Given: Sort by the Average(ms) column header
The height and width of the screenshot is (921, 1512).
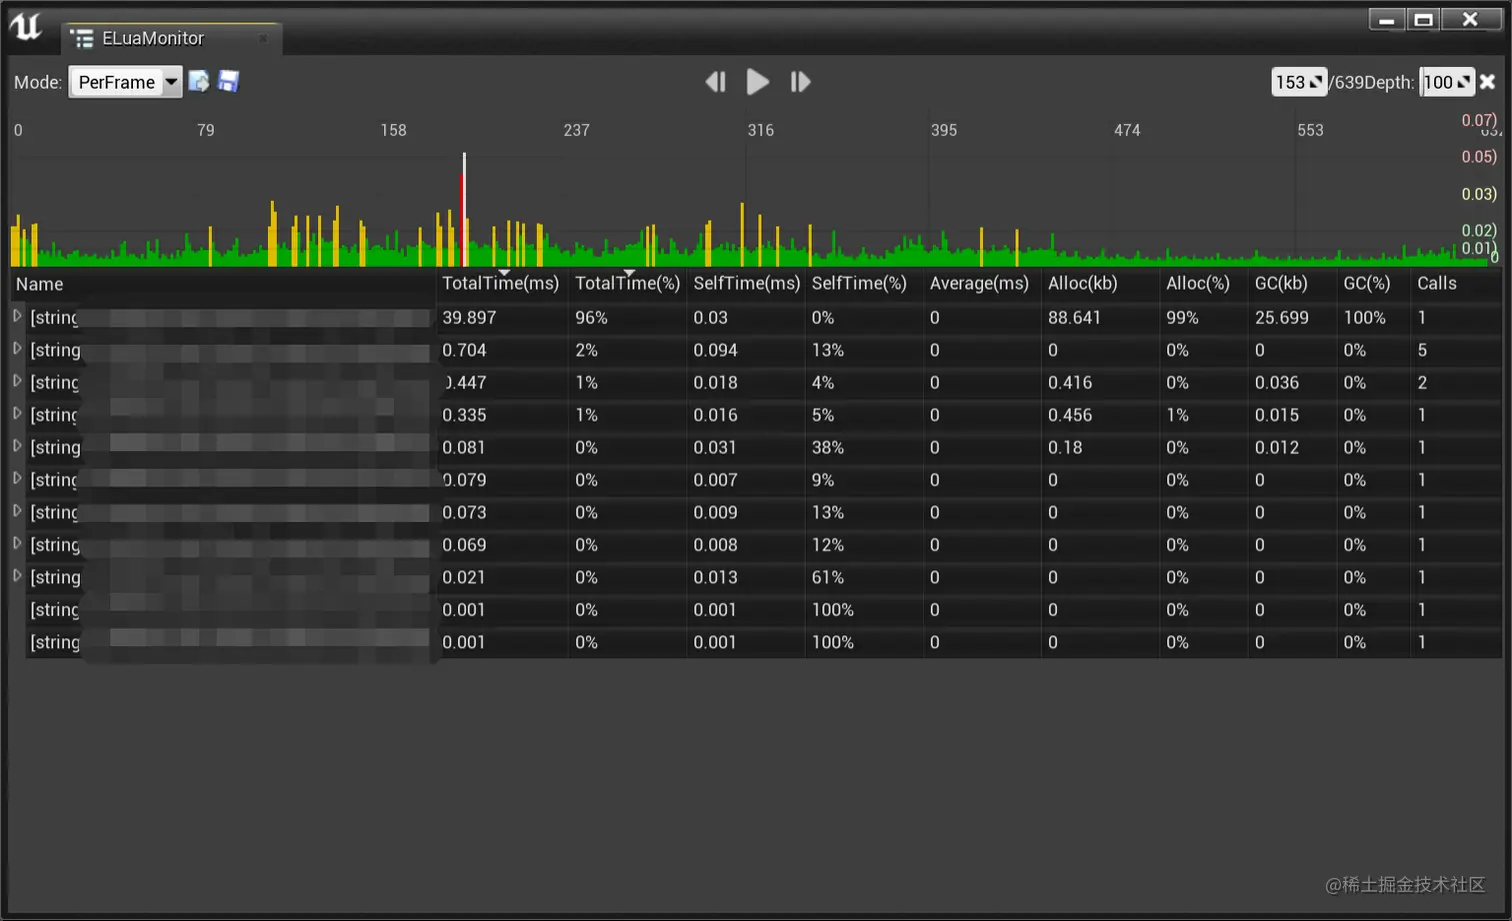Looking at the screenshot, I should [981, 284].
